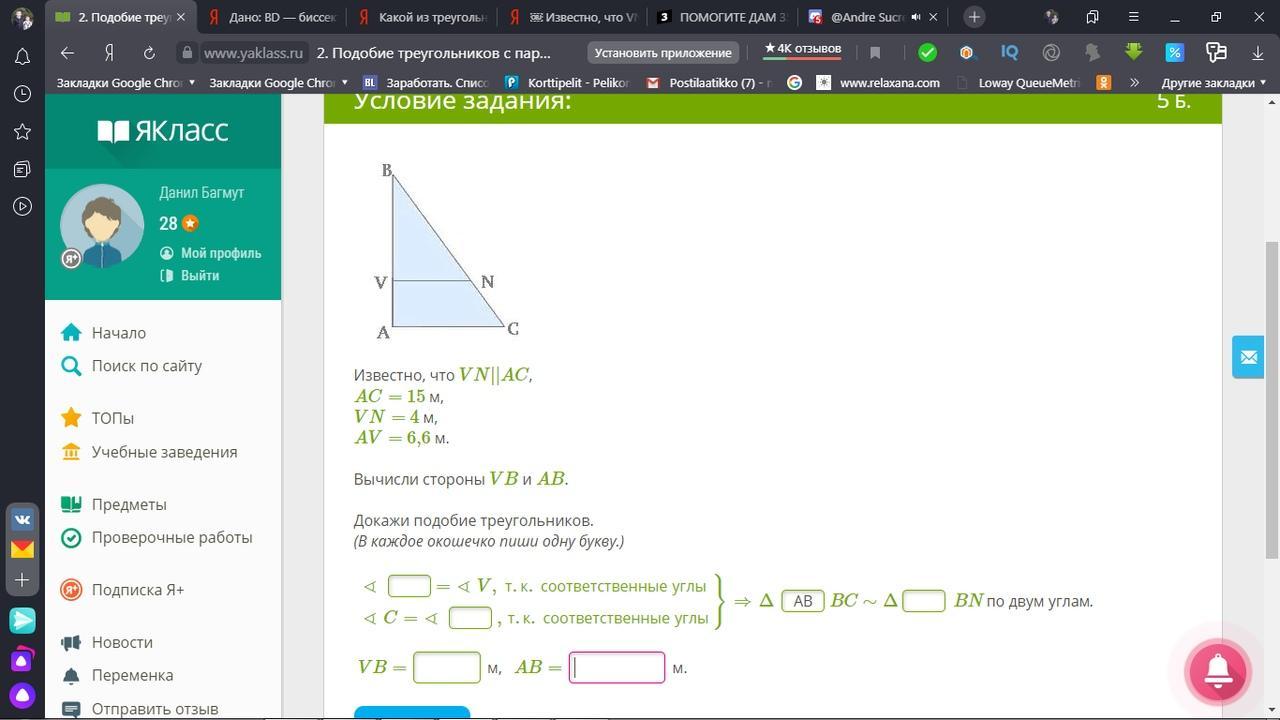Switch to tab 'Известно, что V'
This screenshot has width=1280, height=720.
pyautogui.click(x=573, y=17)
